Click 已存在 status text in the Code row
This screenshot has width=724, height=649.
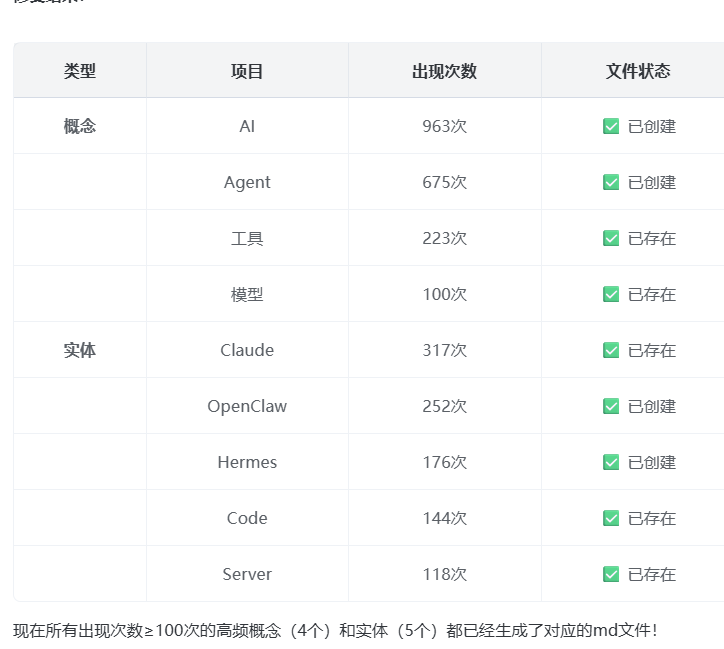point(652,518)
